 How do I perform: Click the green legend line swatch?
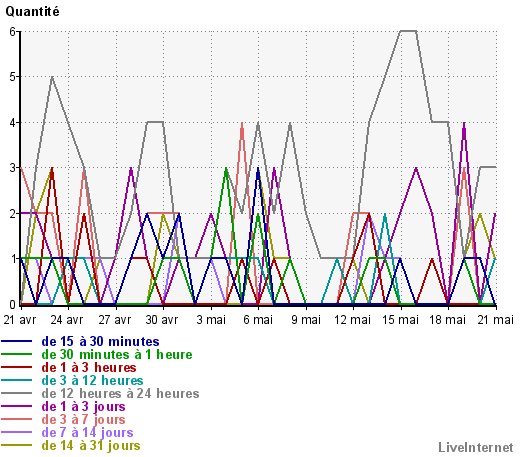pyautogui.click(x=17, y=355)
